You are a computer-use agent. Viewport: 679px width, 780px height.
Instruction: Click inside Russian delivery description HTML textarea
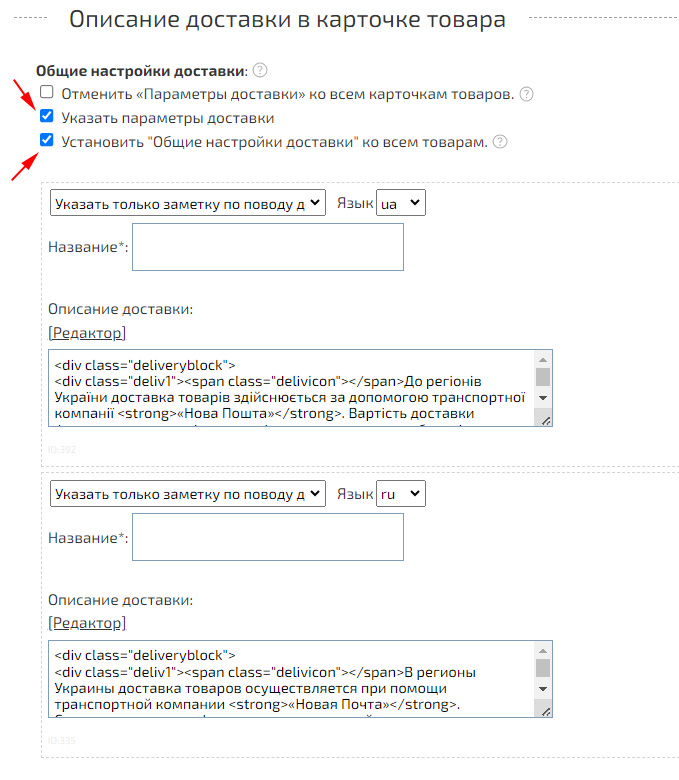click(x=290, y=680)
